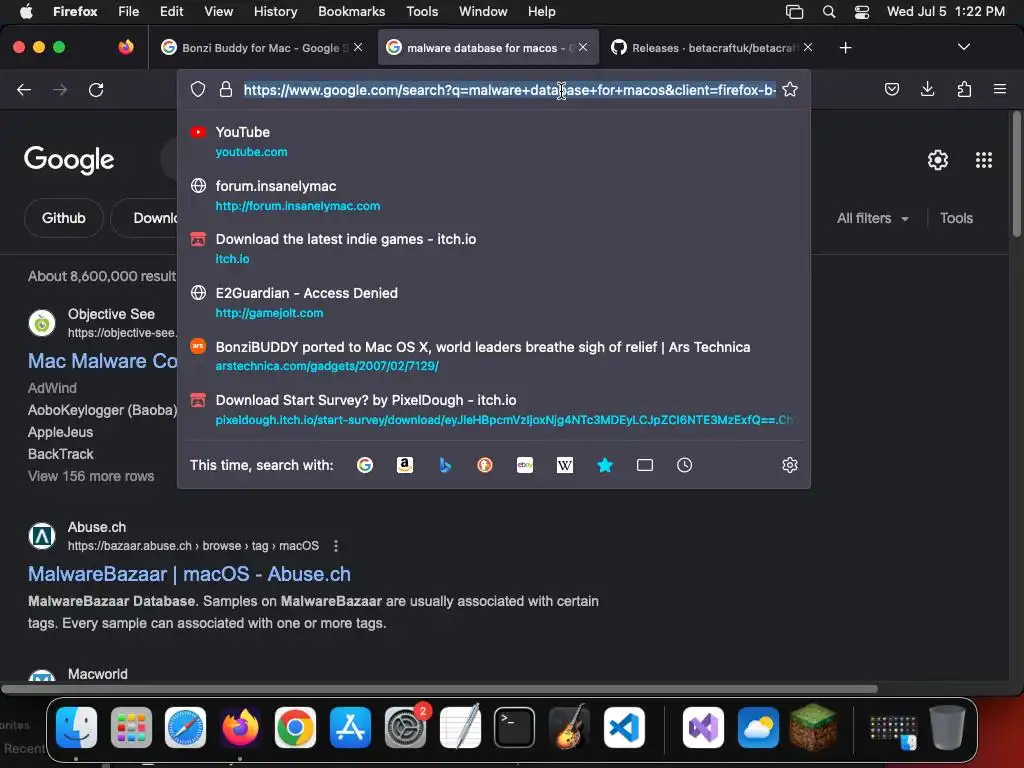Open the Tools menu in menu bar
This screenshot has width=1024, height=768.
(x=422, y=12)
